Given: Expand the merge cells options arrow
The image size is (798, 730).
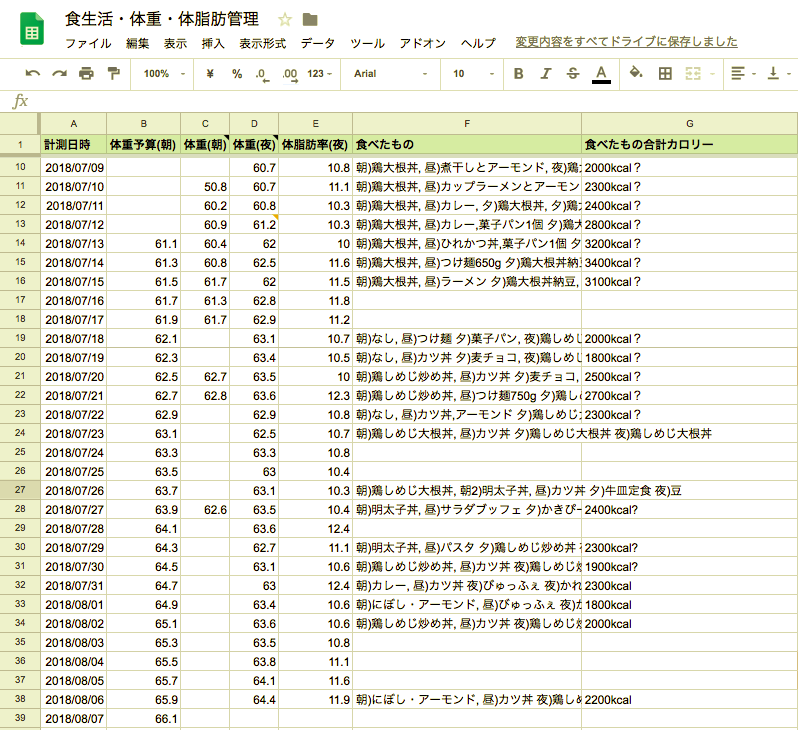Looking at the screenshot, I should (x=712, y=74).
